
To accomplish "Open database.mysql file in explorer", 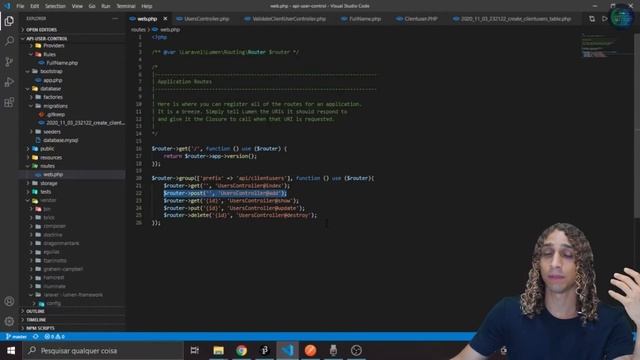I will [60, 140].
